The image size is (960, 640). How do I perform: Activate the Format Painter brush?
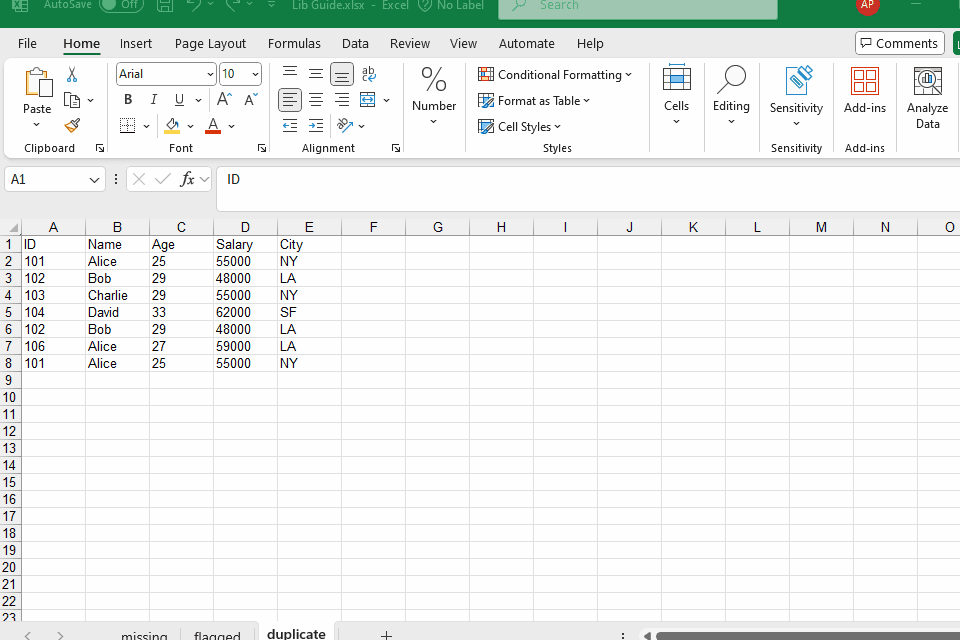tap(72, 126)
